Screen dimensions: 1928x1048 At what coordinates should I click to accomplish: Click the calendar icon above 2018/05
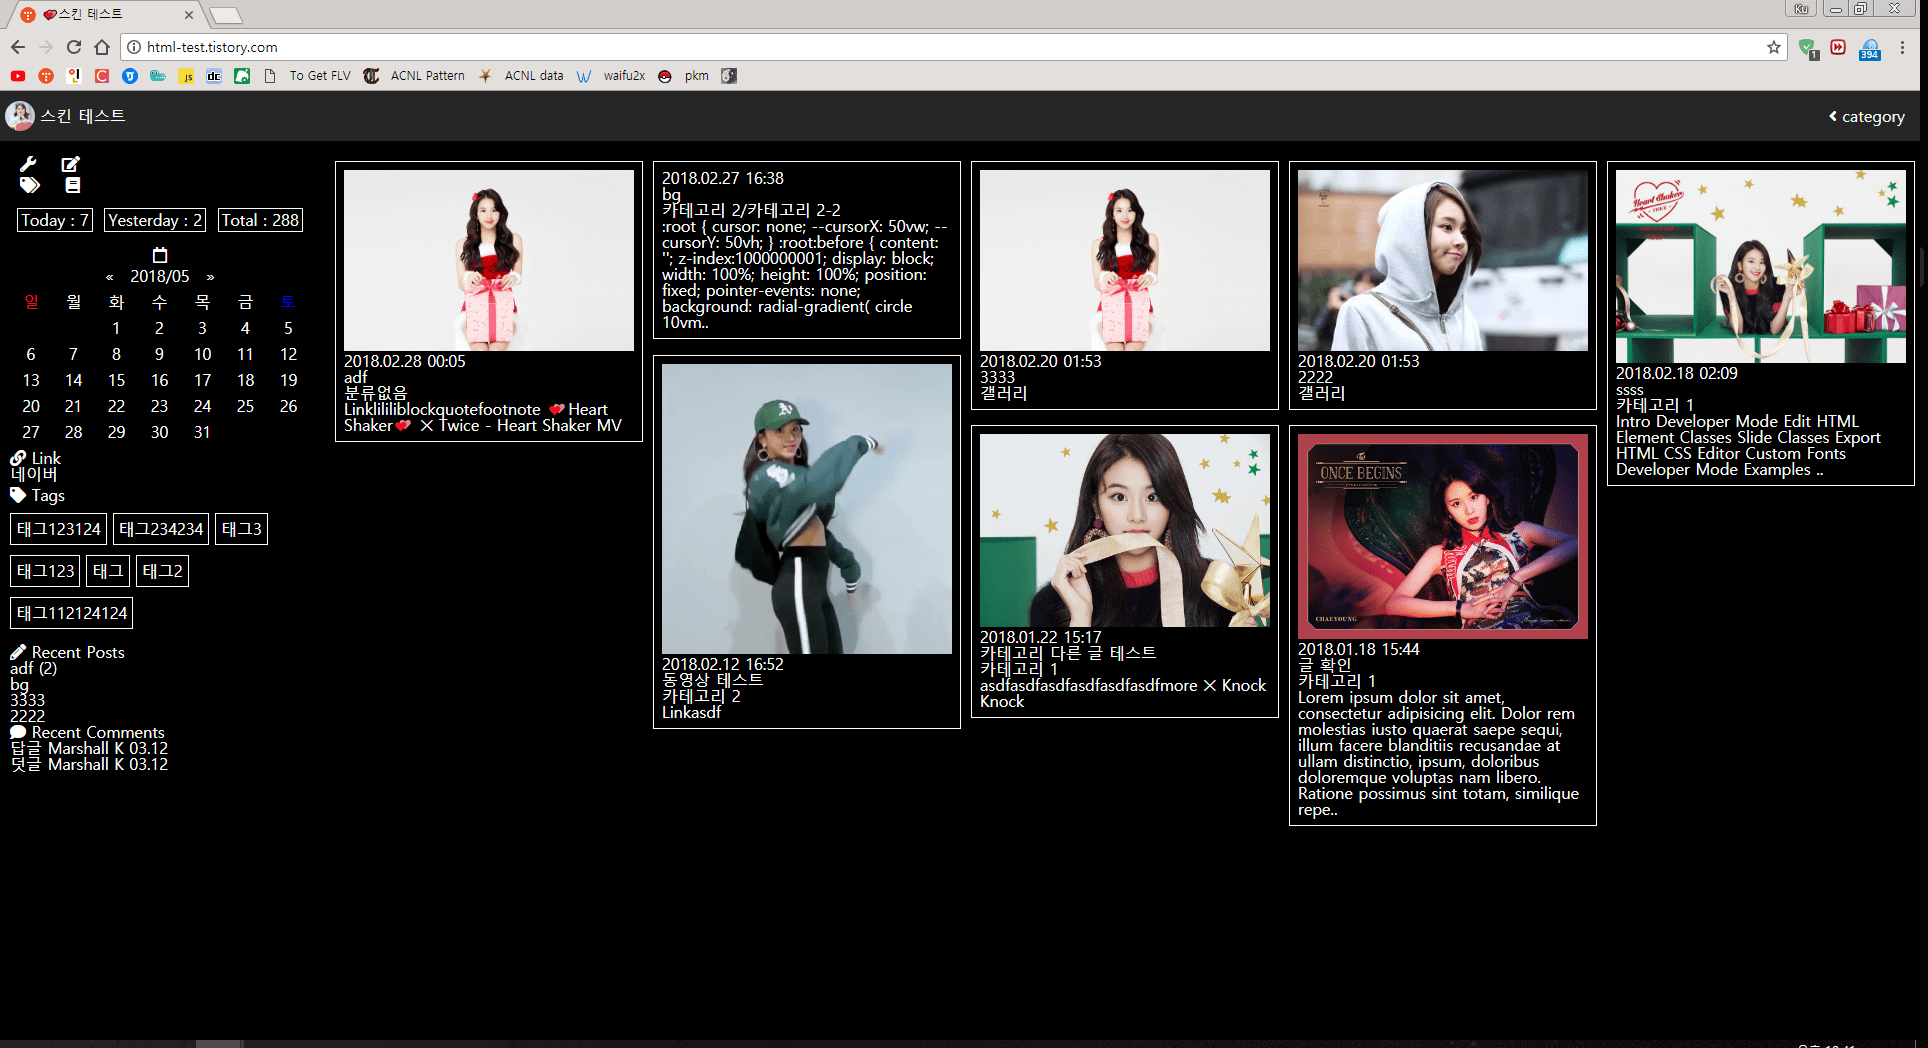(x=159, y=255)
